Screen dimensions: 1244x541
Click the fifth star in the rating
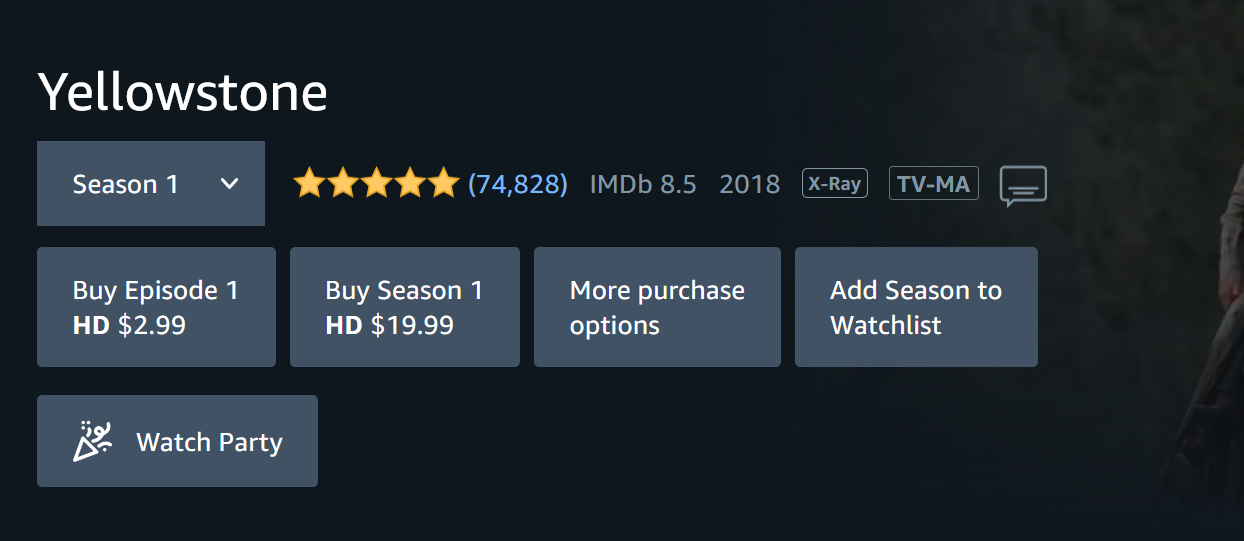(443, 184)
